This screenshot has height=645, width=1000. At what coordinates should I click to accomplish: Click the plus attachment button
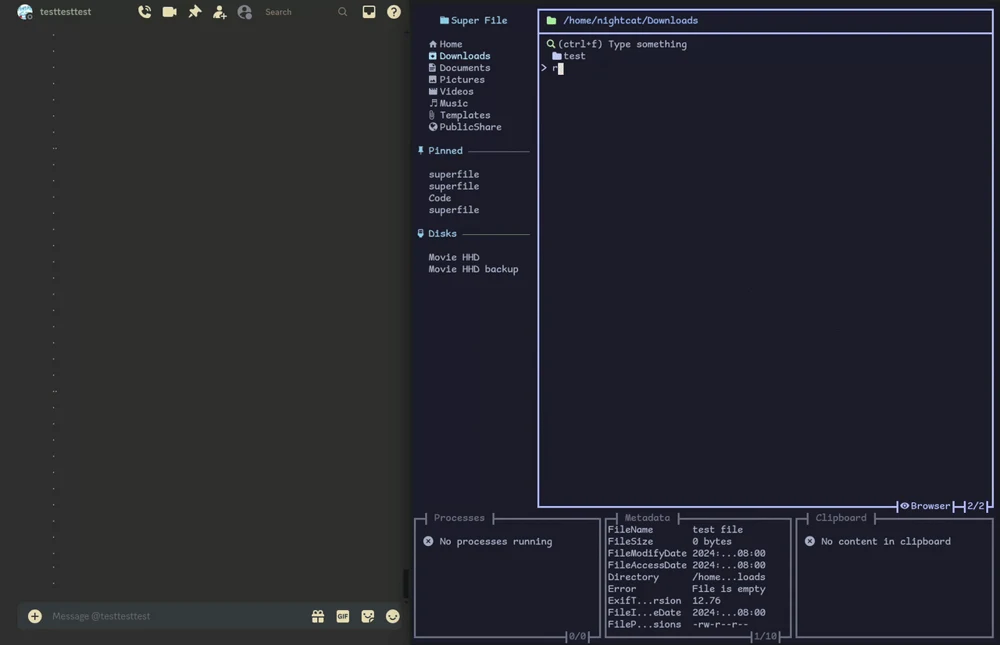click(35, 616)
